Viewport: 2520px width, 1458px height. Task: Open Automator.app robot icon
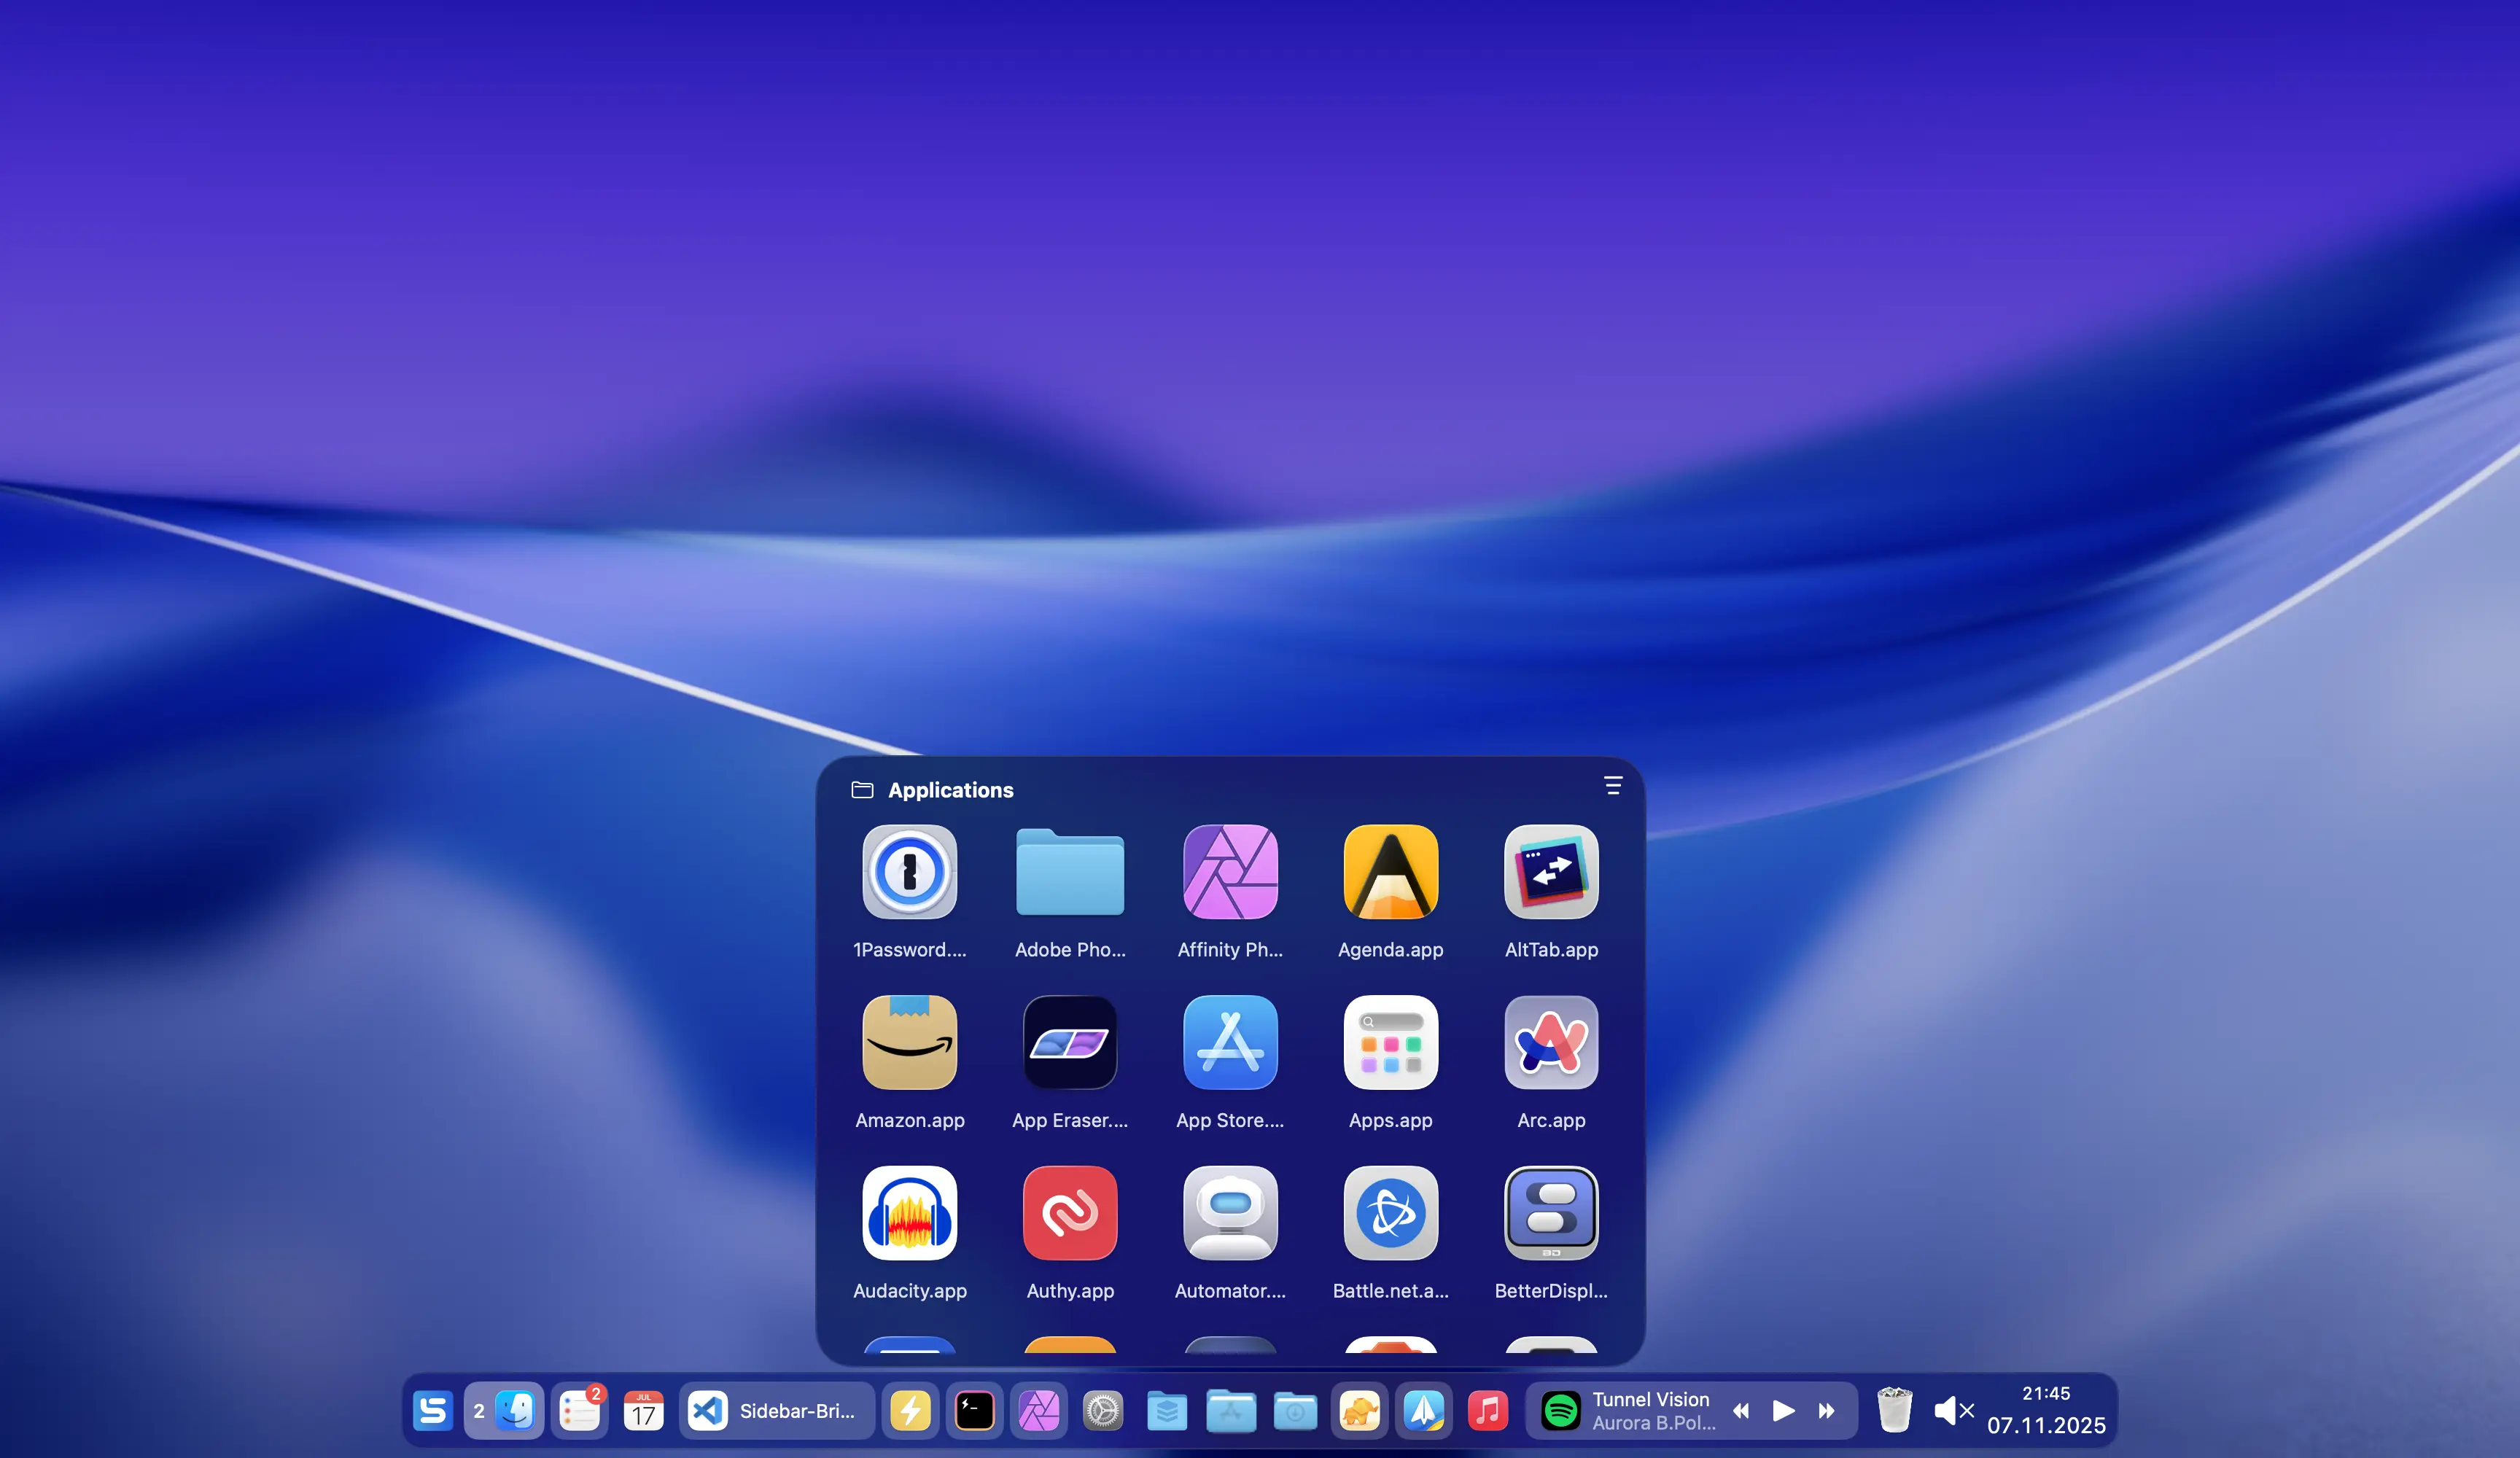pos(1230,1213)
